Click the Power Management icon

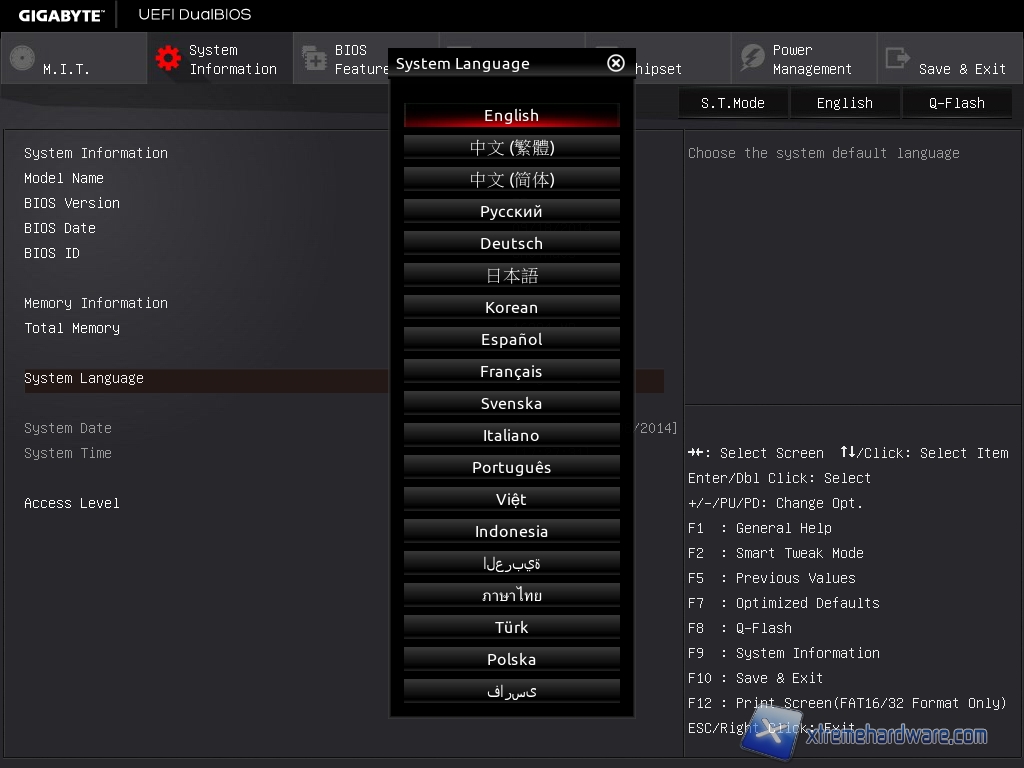coord(751,59)
